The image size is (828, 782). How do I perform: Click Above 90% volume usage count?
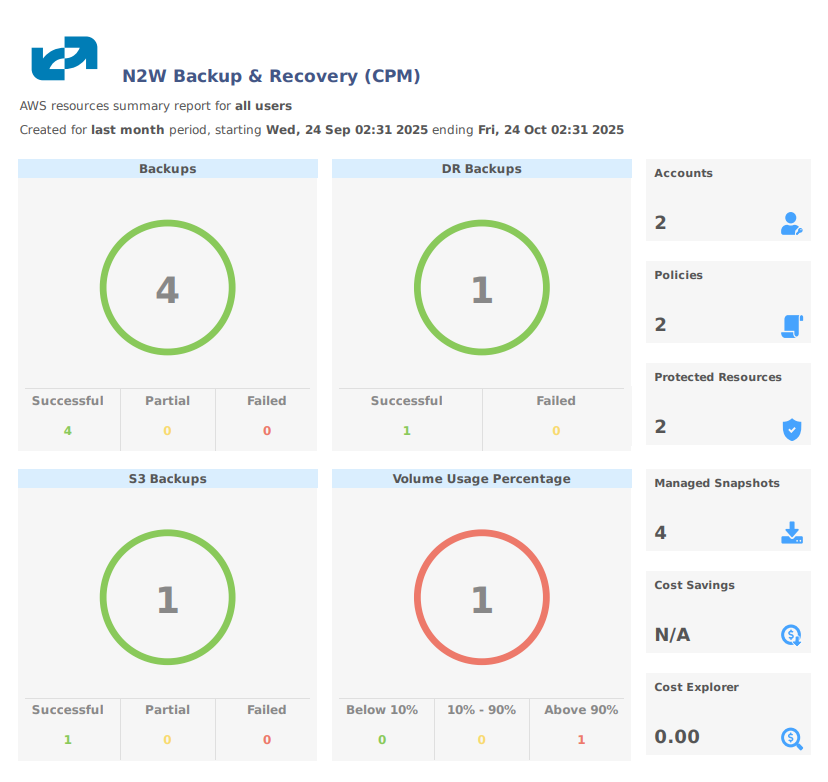581,740
